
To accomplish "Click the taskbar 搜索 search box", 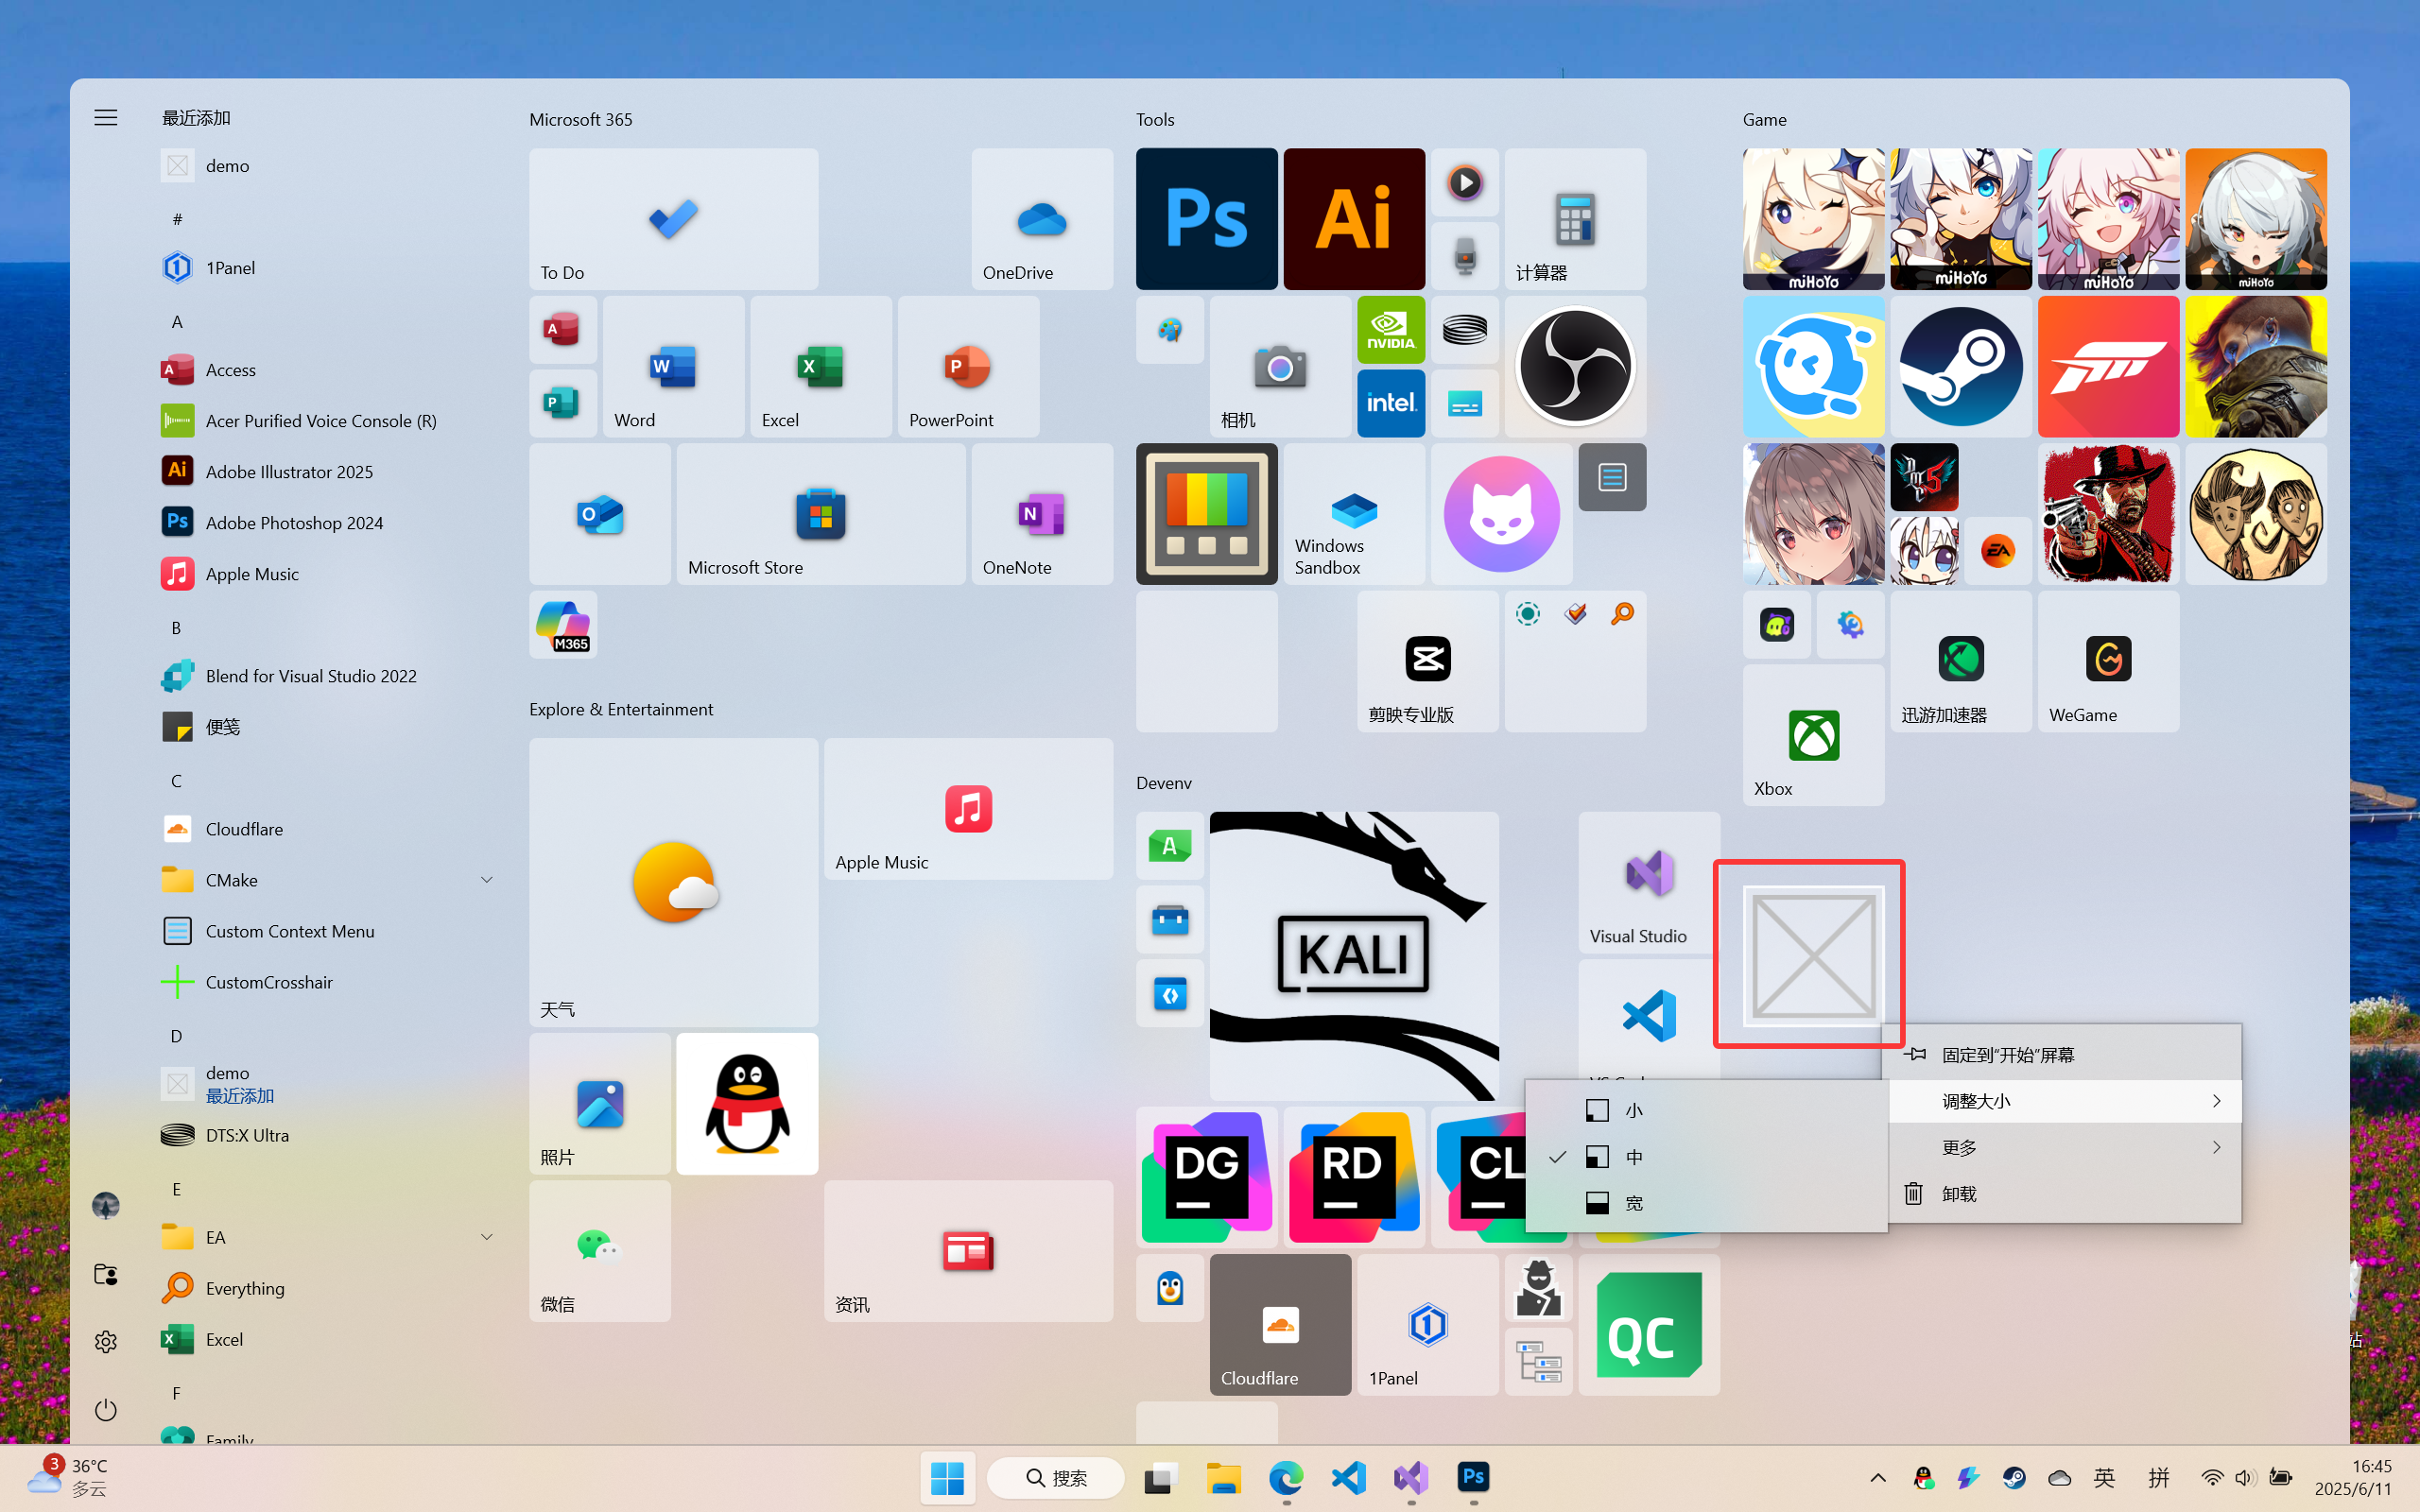I will (x=1056, y=1477).
